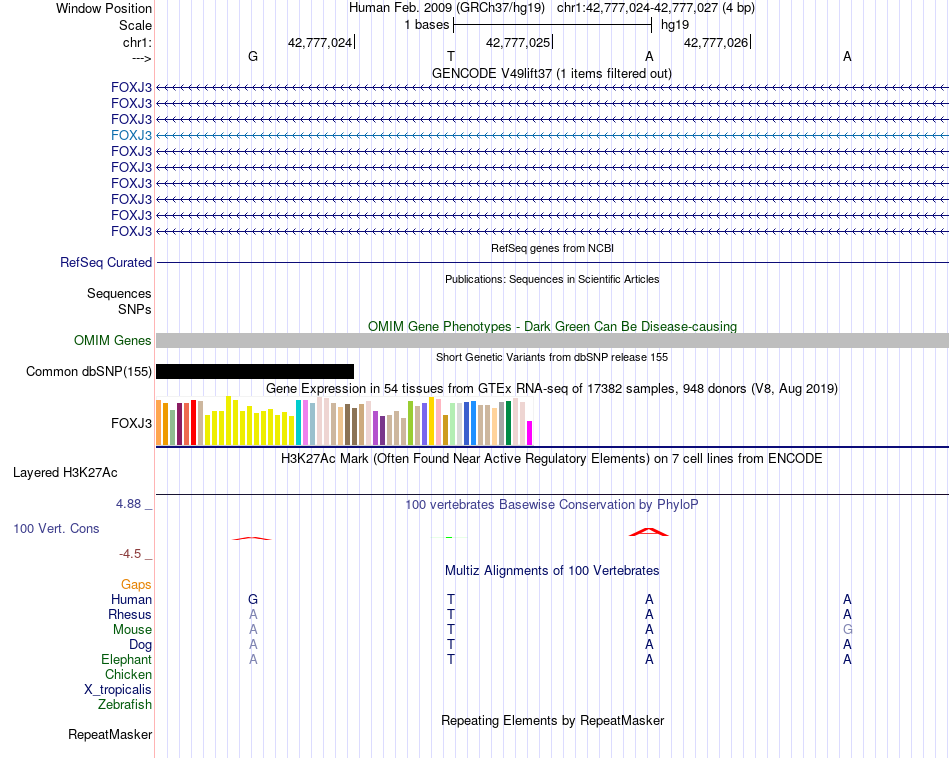
Task: Click the gray OMIM Genes bar
Action: [x=552, y=341]
